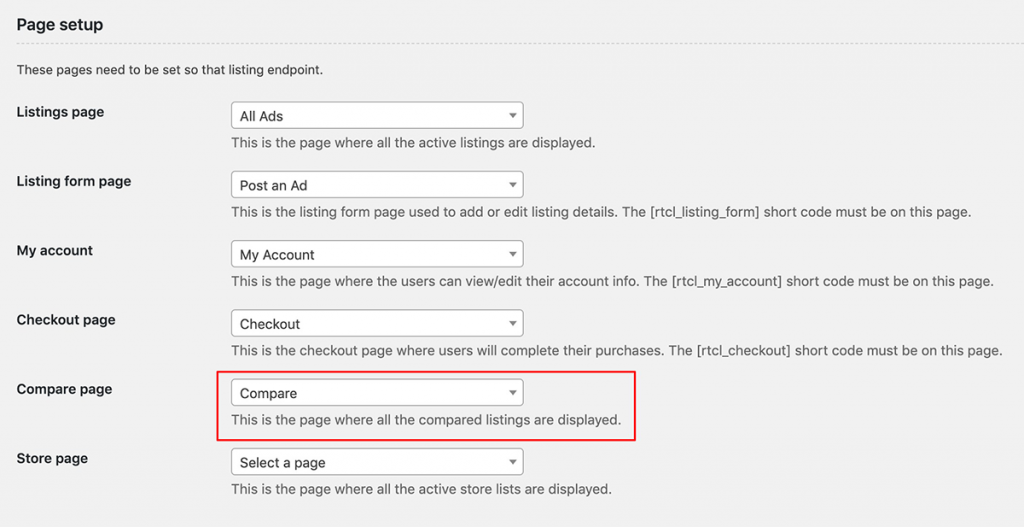Open the Store page Select a page dropdown
This screenshot has height=527, width=1024.
(x=377, y=462)
